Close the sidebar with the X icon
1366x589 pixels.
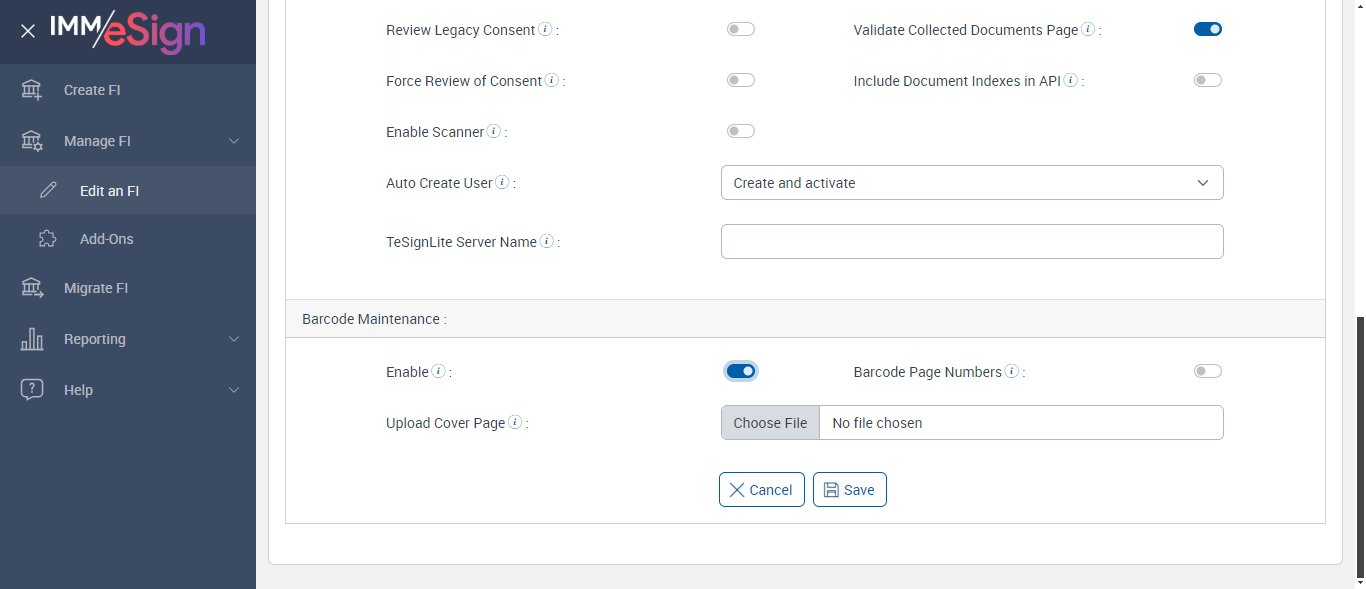coord(28,31)
